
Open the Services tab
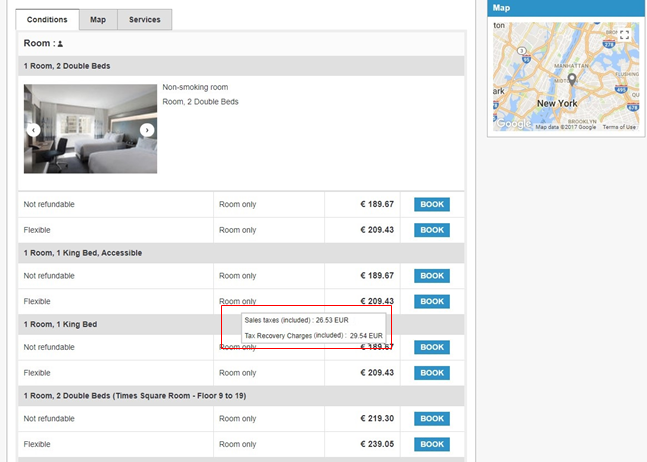click(144, 19)
